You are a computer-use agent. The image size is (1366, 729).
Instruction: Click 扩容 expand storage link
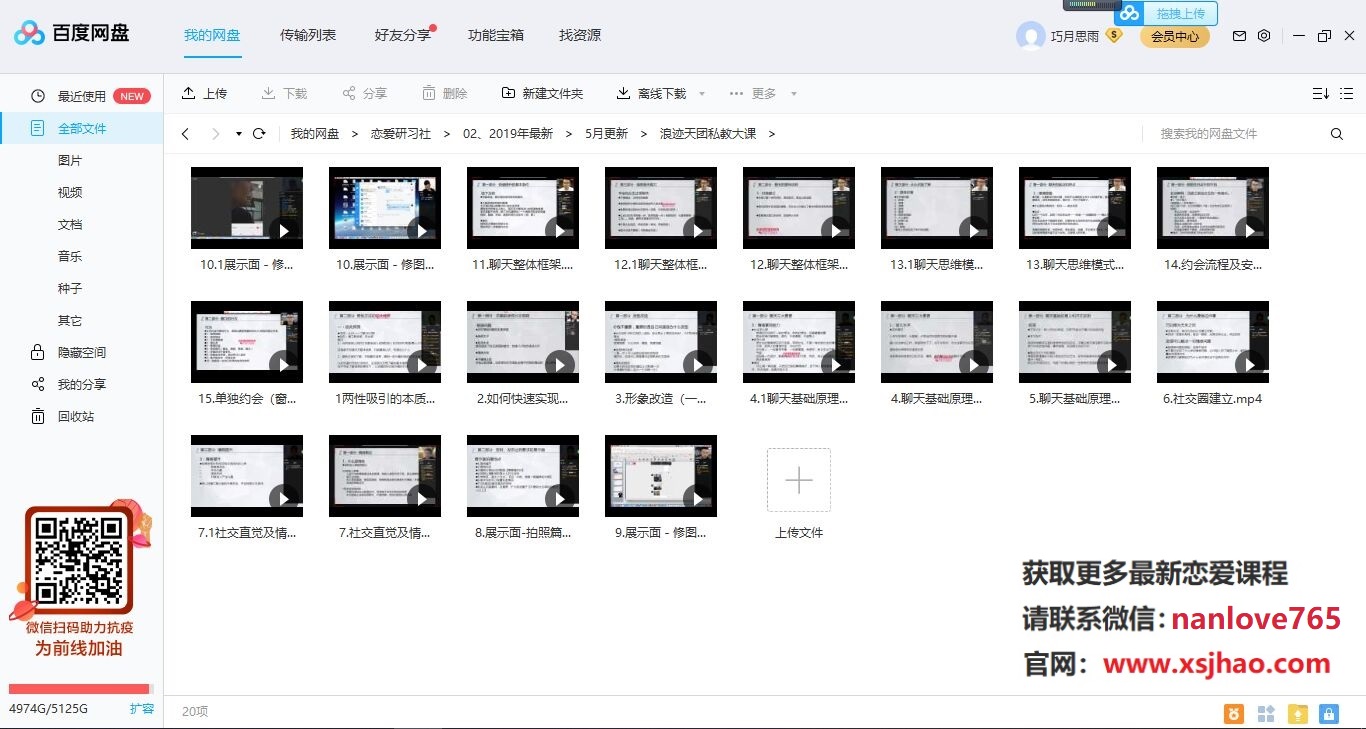[x=142, y=709]
